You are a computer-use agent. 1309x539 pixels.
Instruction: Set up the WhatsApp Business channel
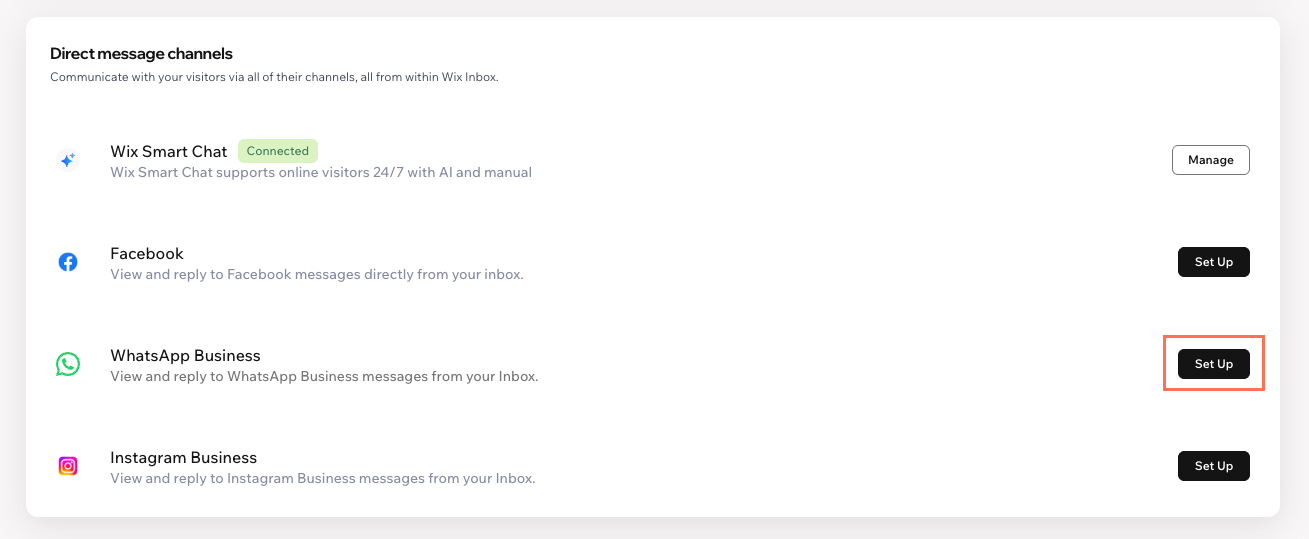click(1214, 364)
